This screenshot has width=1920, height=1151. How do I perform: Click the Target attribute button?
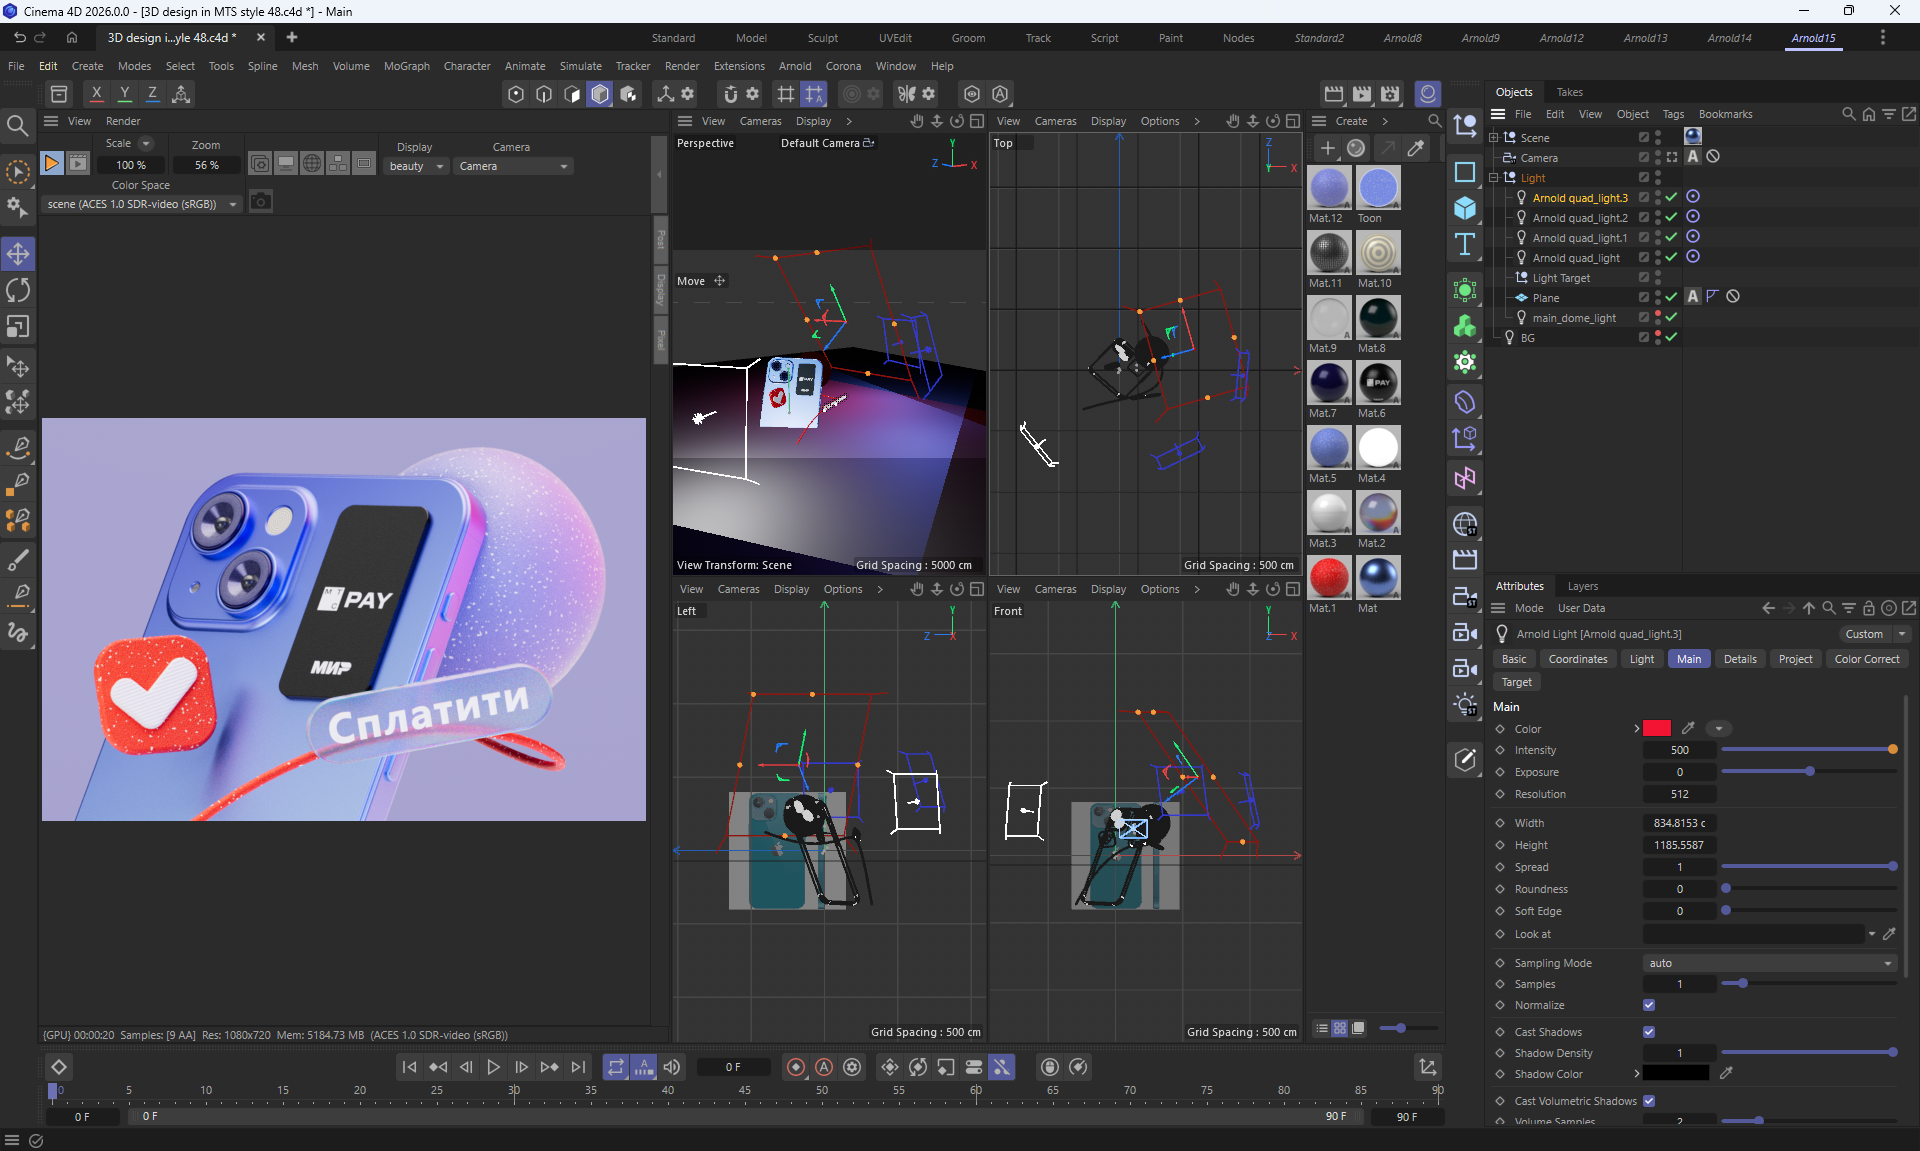[x=1516, y=682]
